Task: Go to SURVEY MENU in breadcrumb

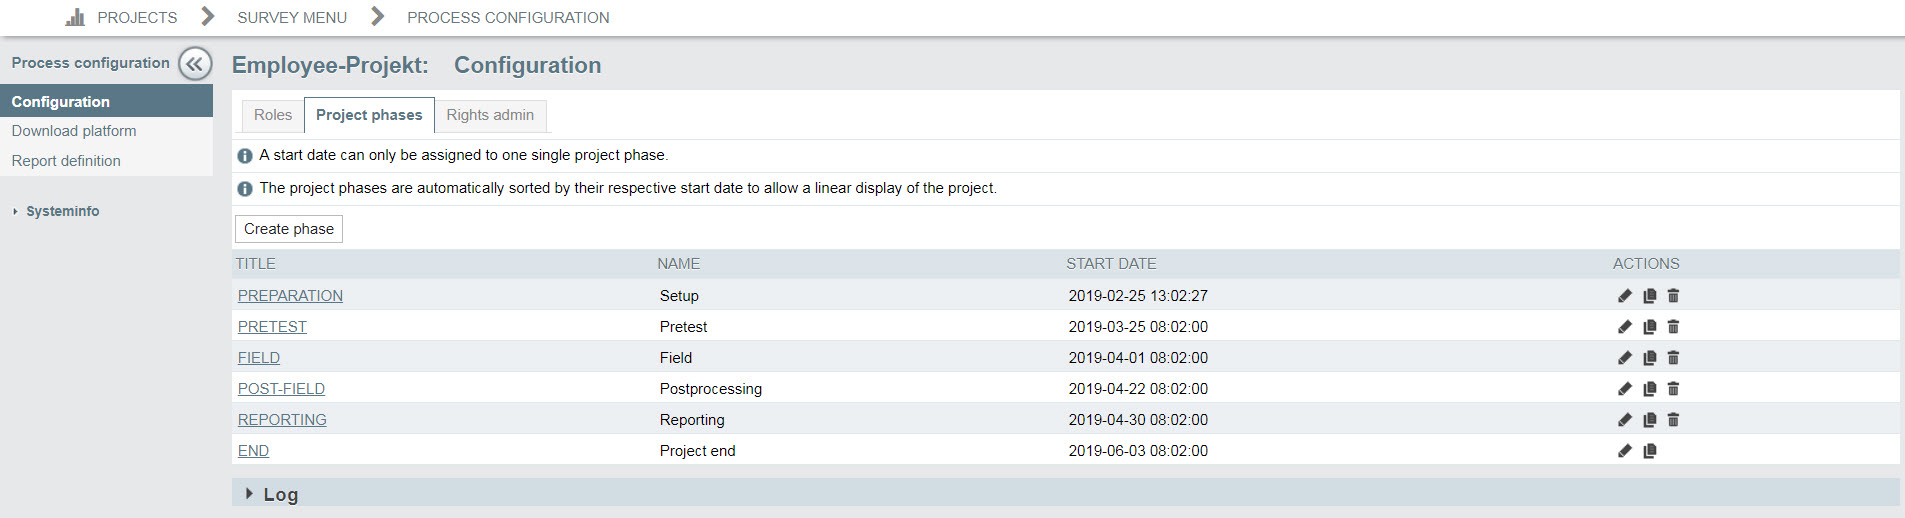Action: click(292, 17)
